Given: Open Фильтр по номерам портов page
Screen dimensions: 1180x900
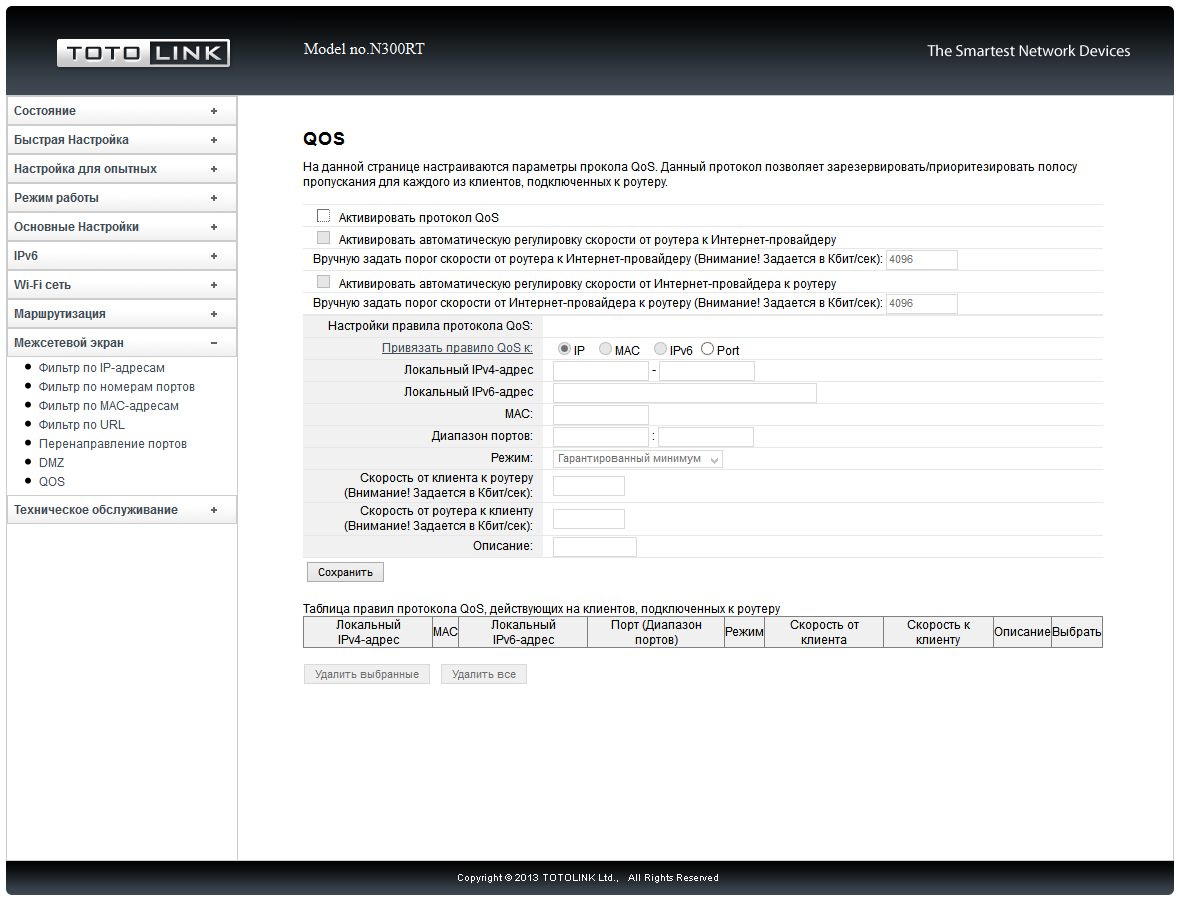Looking at the screenshot, I should 117,387.
